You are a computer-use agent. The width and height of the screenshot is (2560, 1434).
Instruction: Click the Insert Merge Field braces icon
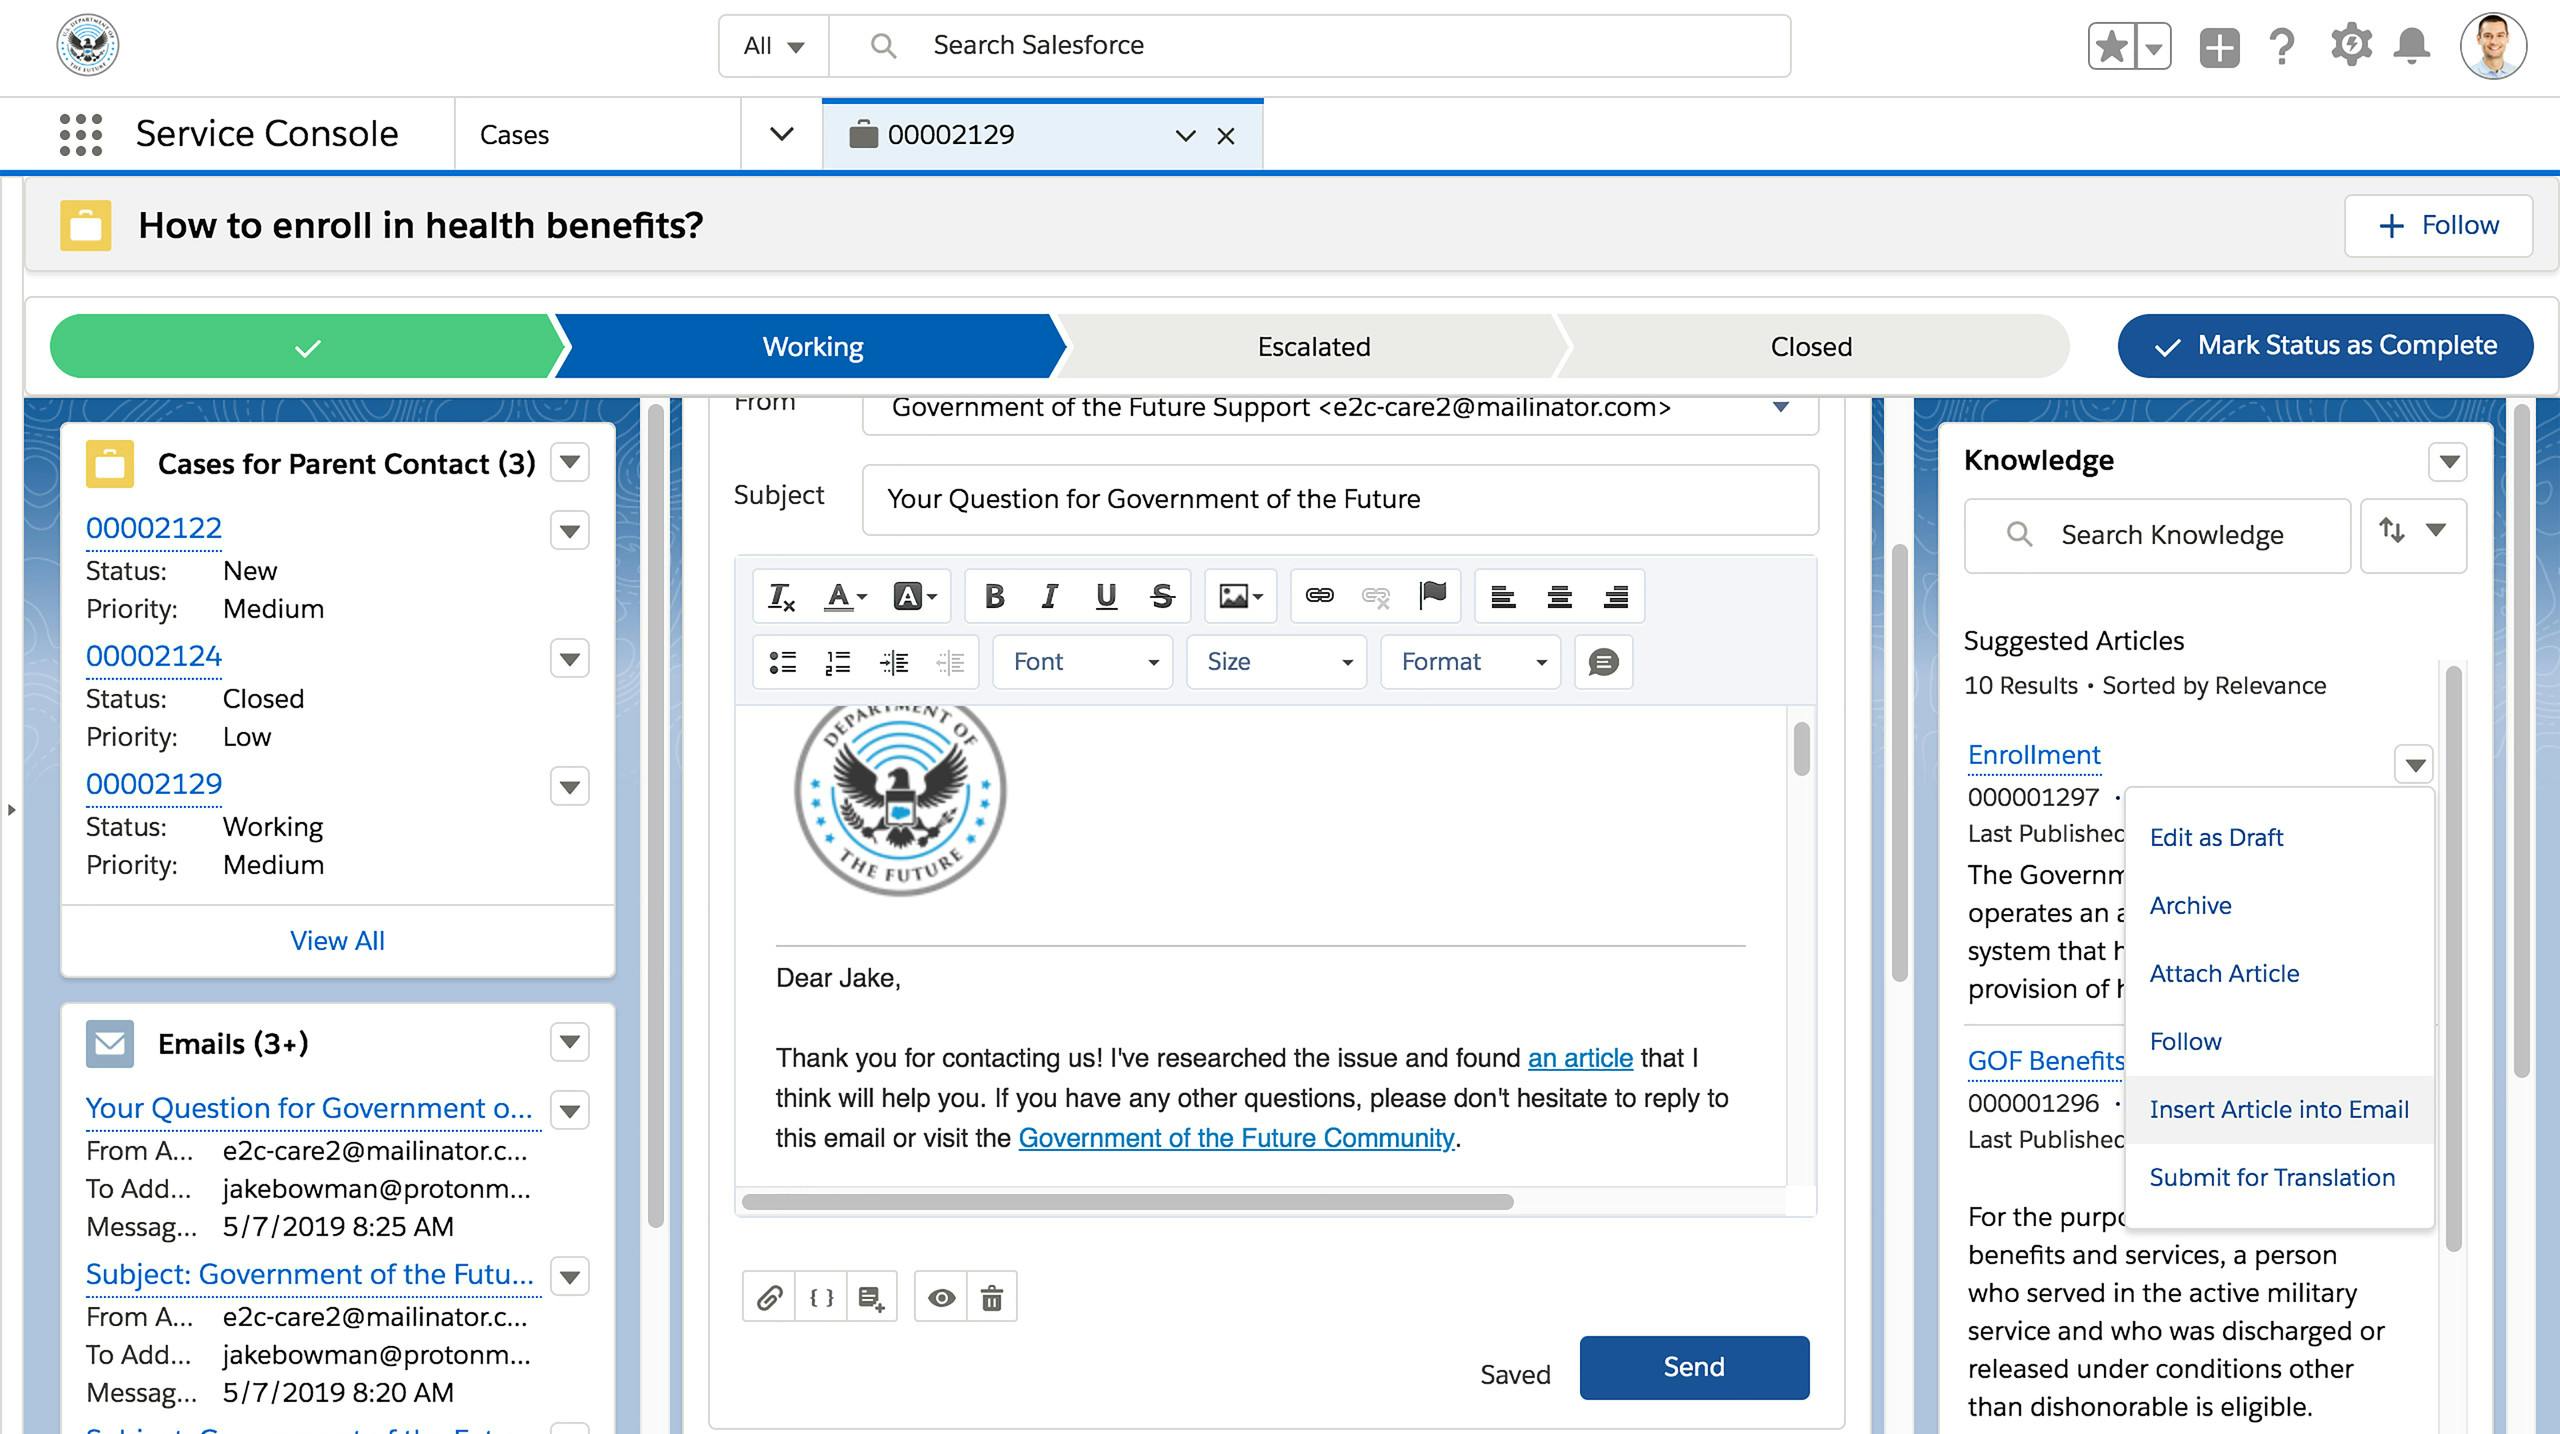click(x=821, y=1297)
